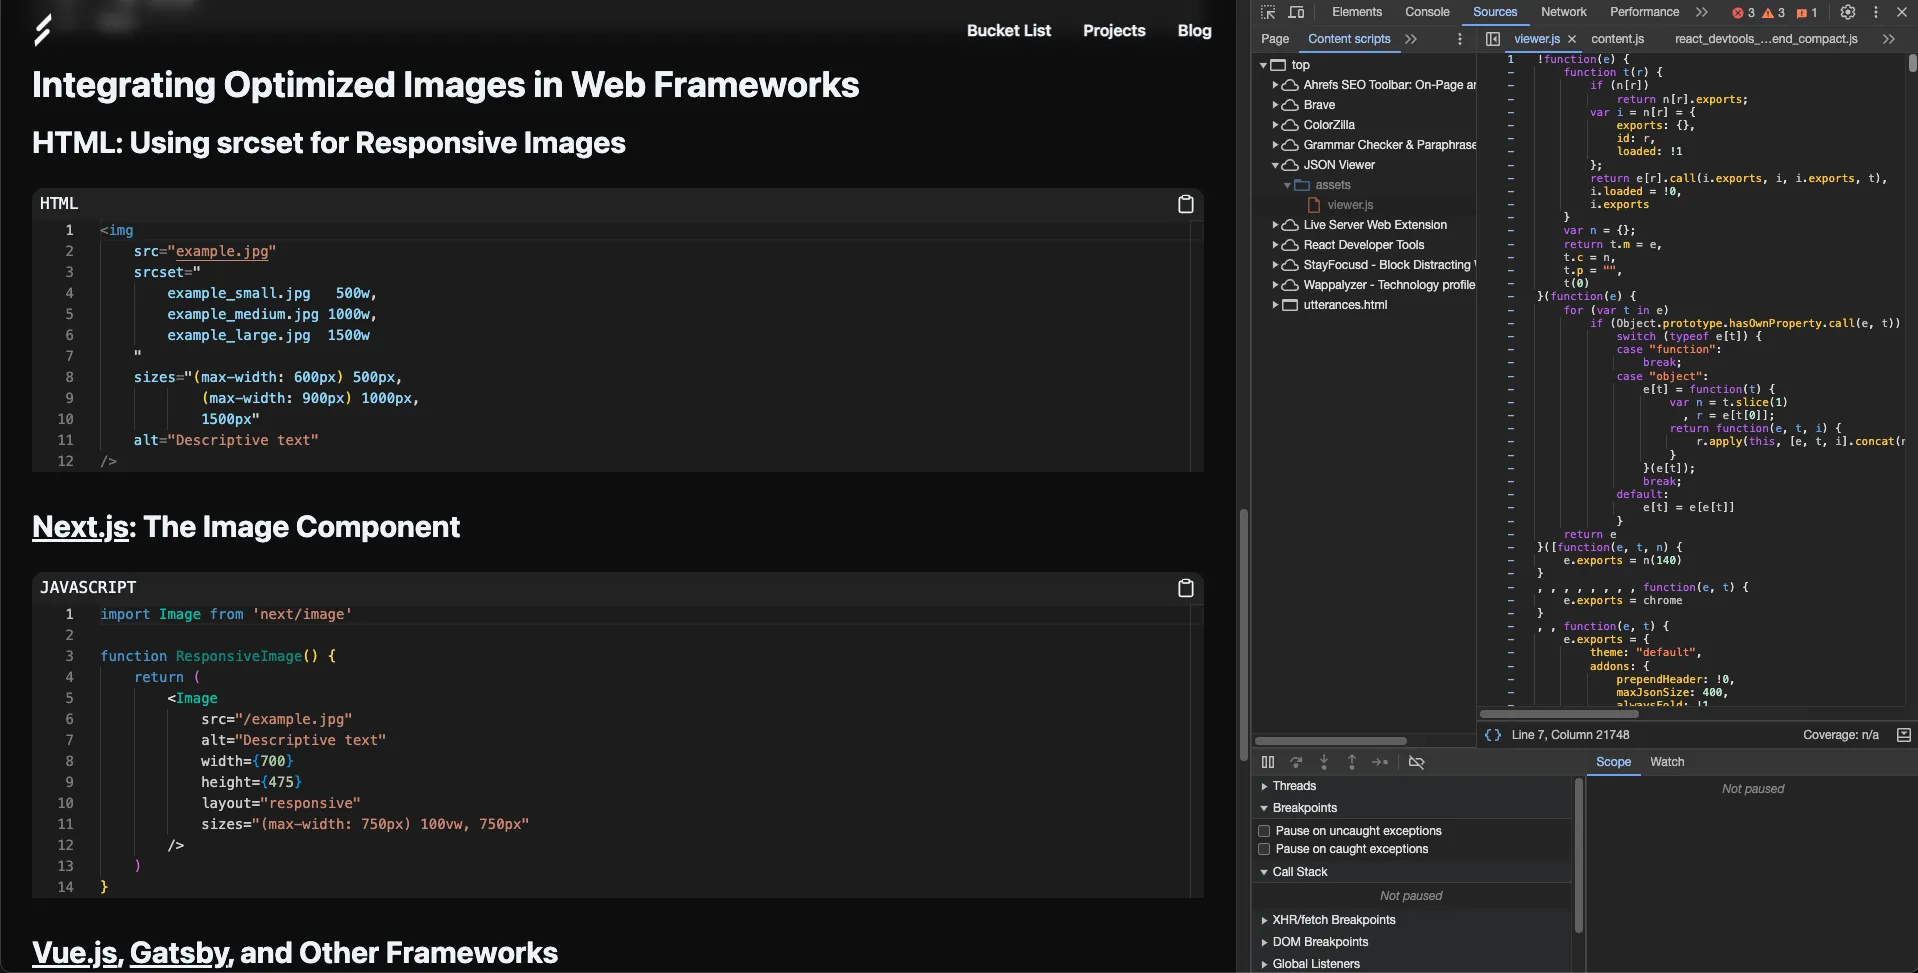
Task: Toggle the device toolbar icon
Action: [x=1296, y=12]
